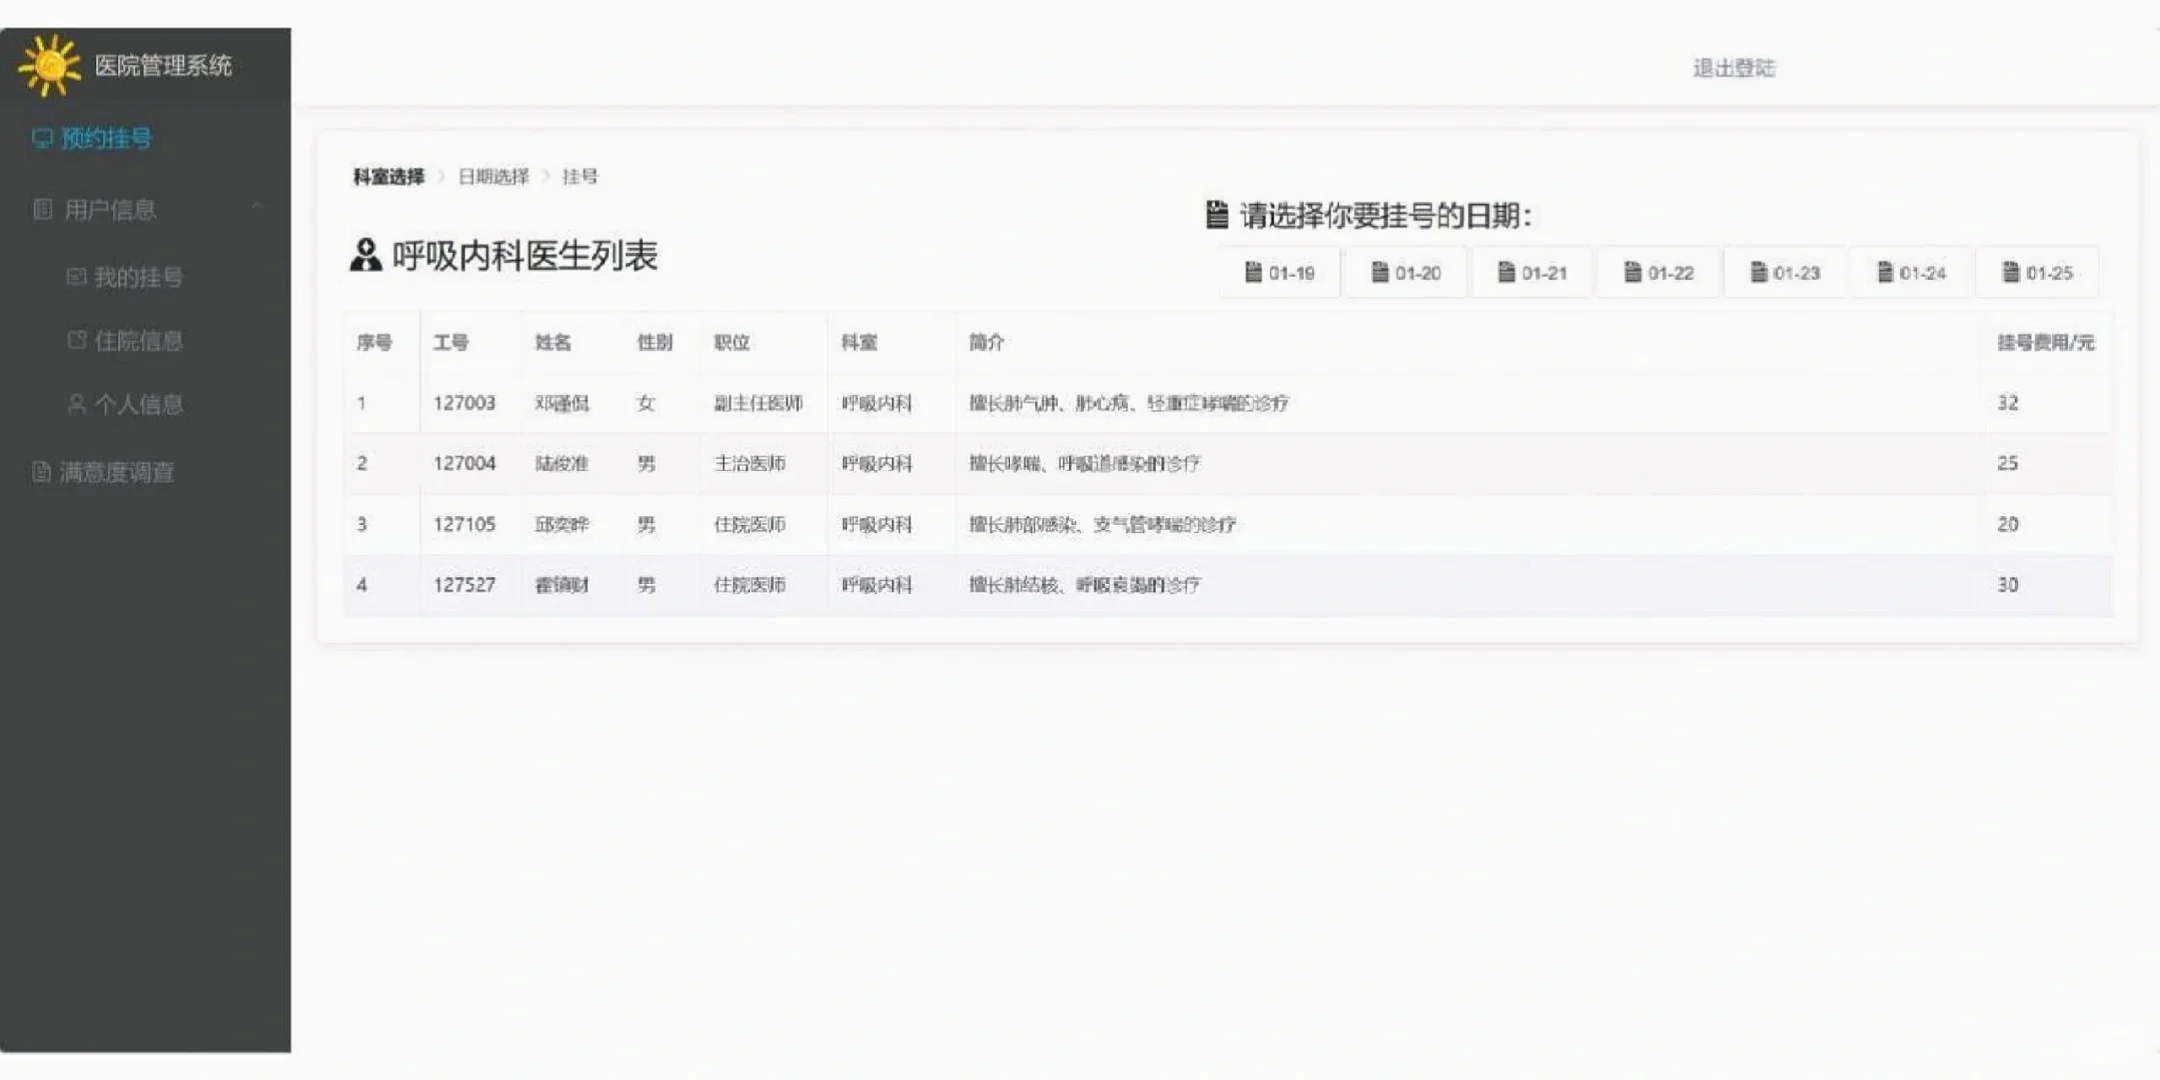Select doctor 邓逢侃 in the table

[560, 404]
